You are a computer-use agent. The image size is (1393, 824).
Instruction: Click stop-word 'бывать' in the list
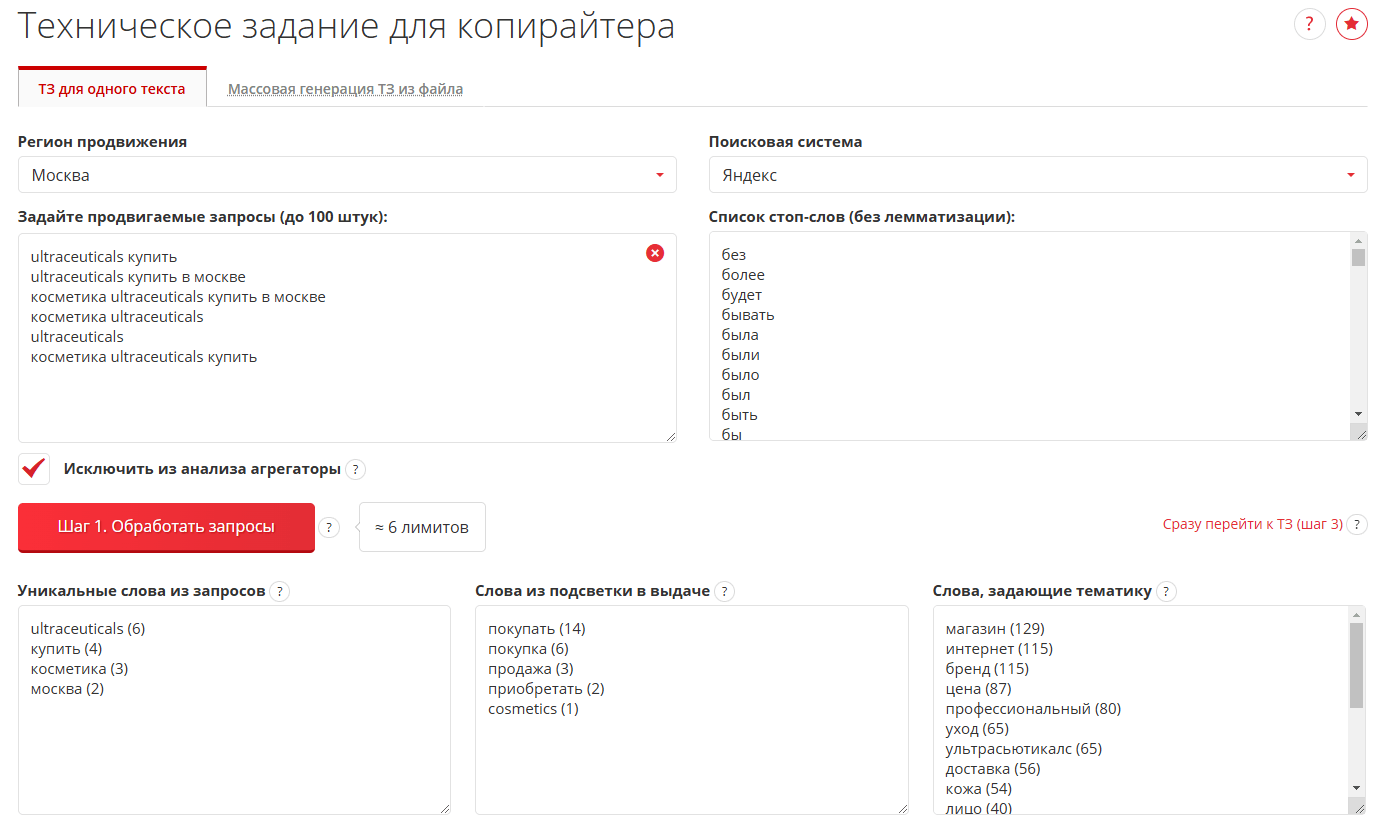click(748, 315)
